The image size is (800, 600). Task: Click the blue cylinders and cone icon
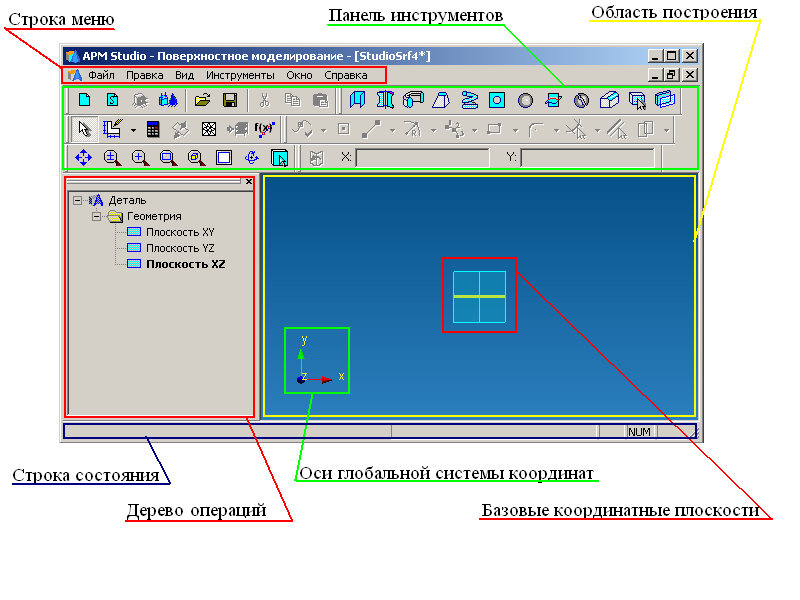click(x=168, y=100)
